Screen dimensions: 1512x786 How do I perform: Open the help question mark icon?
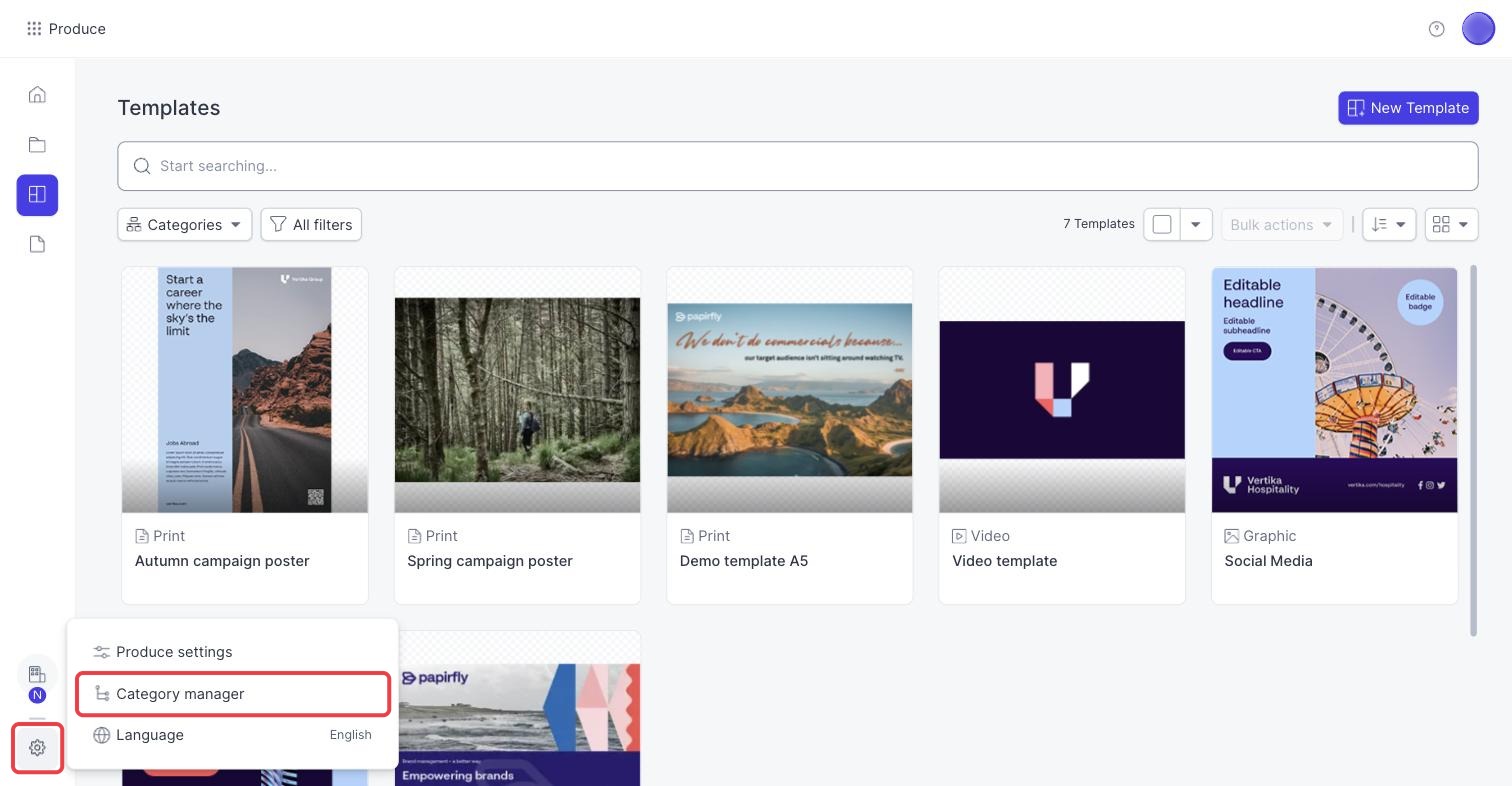pyautogui.click(x=1437, y=29)
